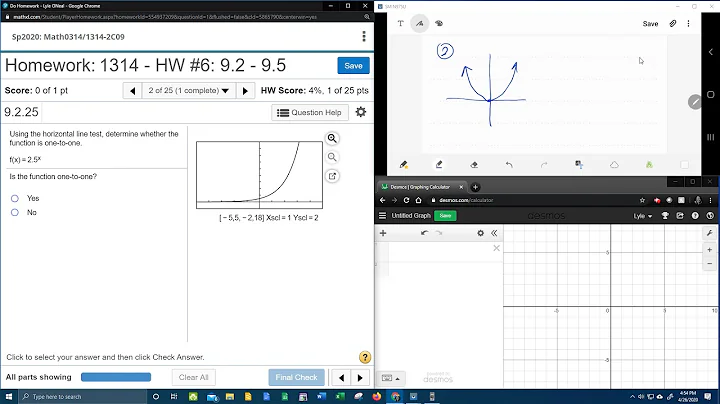Click the bottom previous part arrow

click(x=341, y=377)
